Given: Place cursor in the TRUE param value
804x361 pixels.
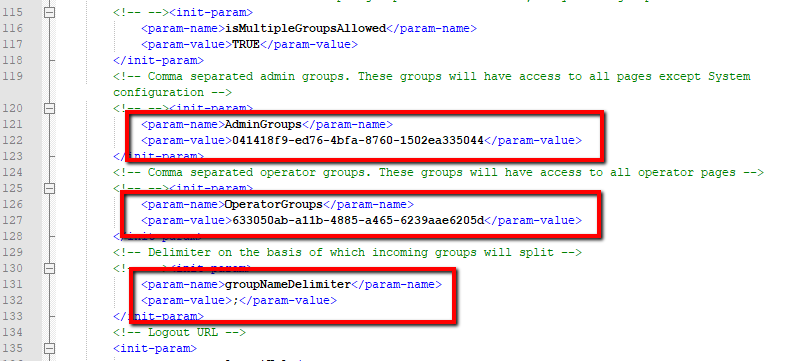Looking at the screenshot, I should click(x=246, y=45).
